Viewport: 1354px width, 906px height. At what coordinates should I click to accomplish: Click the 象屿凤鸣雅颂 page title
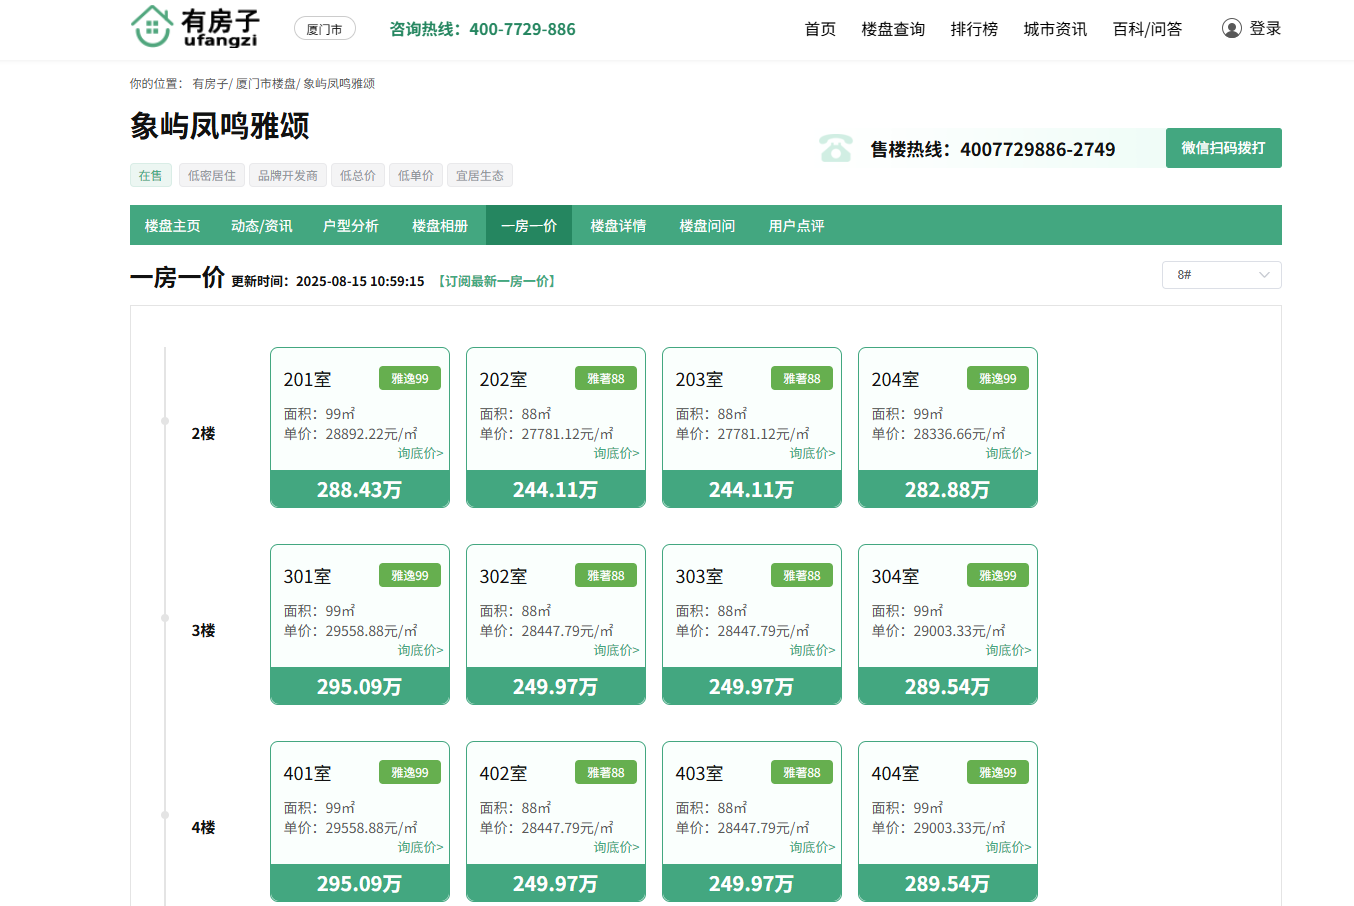(220, 126)
